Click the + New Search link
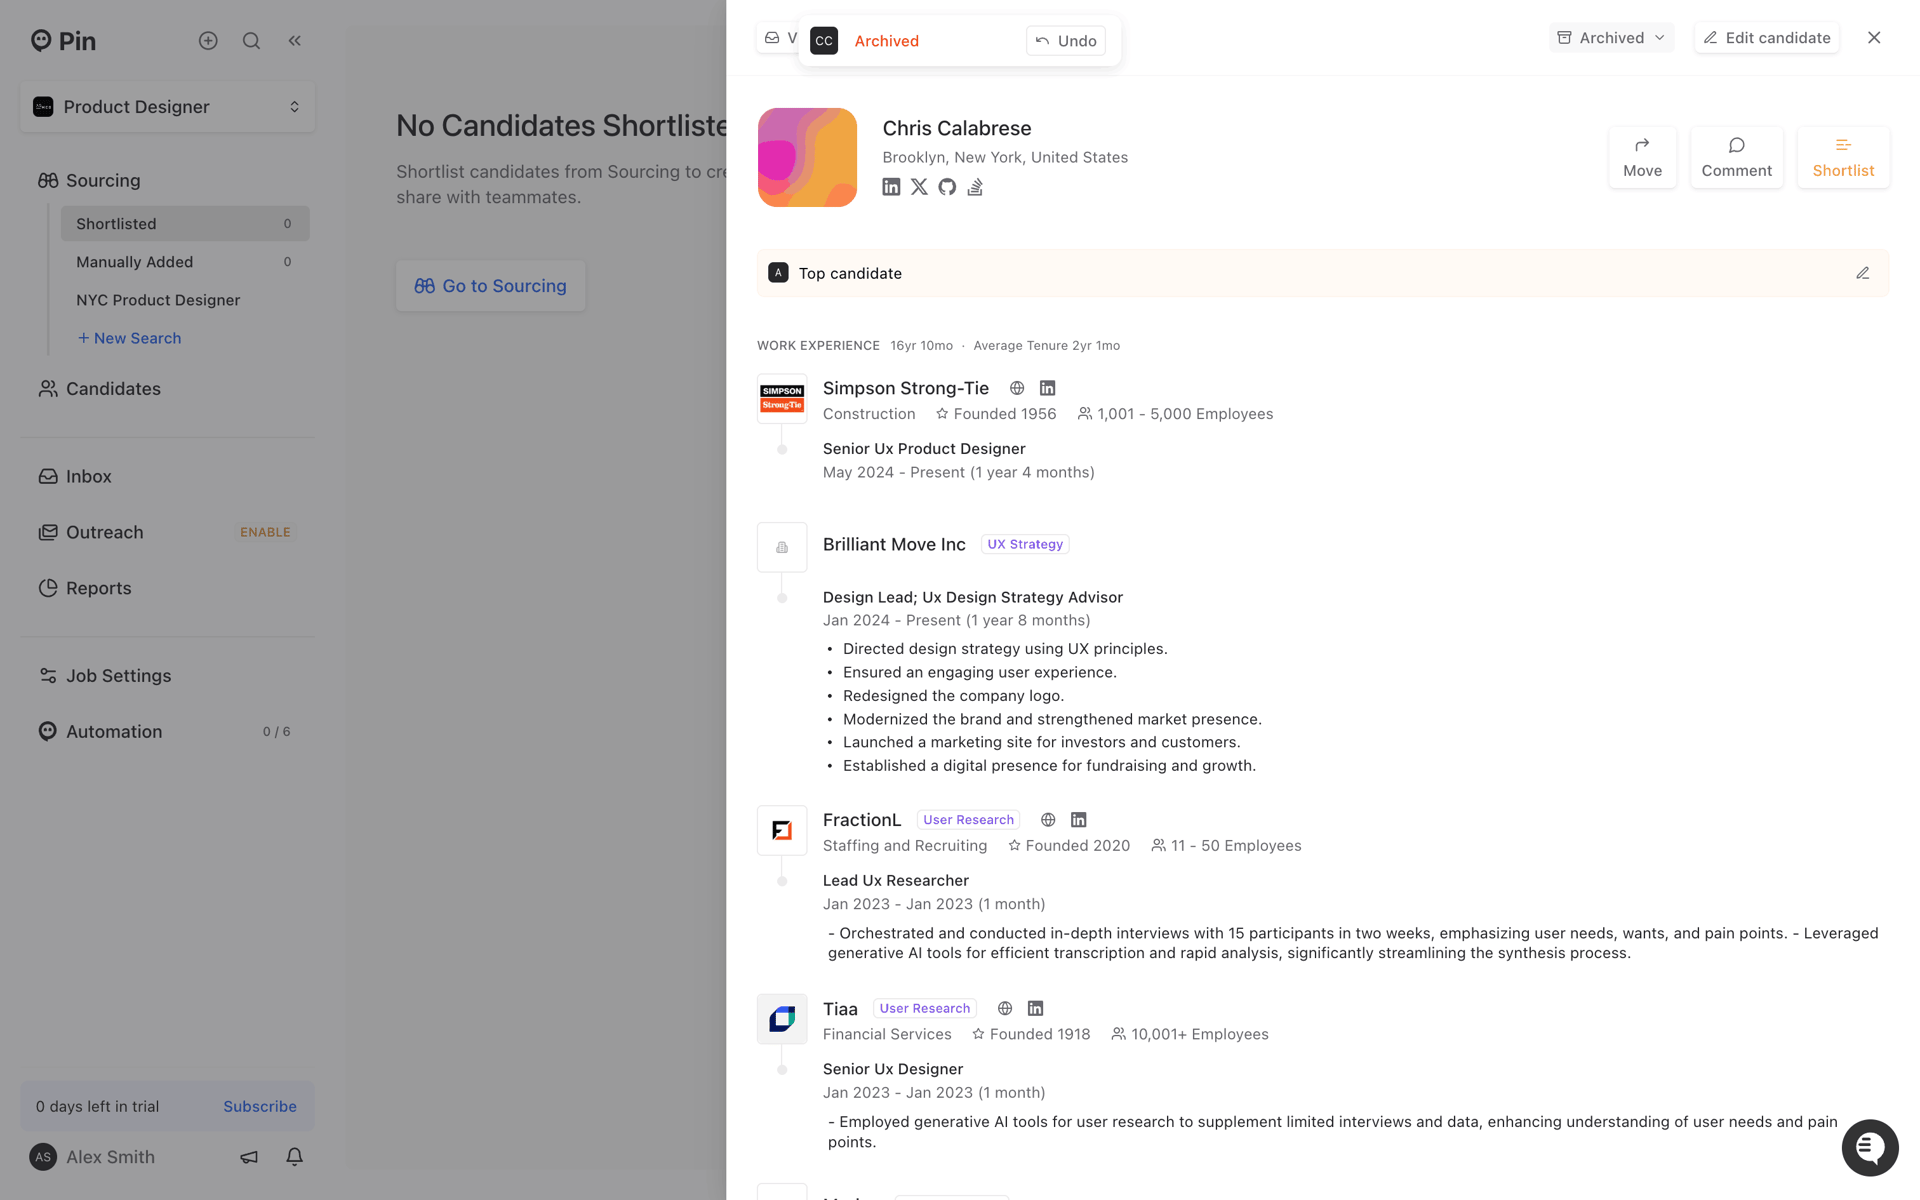Image resolution: width=1920 pixels, height=1200 pixels. pyautogui.click(x=129, y=338)
